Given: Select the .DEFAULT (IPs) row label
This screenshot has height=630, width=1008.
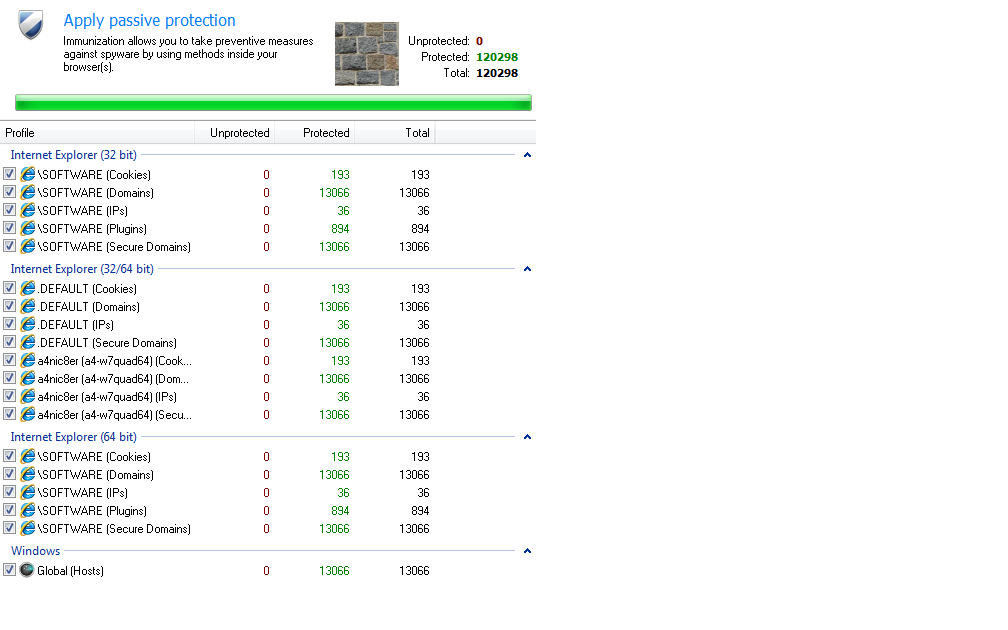Looking at the screenshot, I should [x=76, y=325].
